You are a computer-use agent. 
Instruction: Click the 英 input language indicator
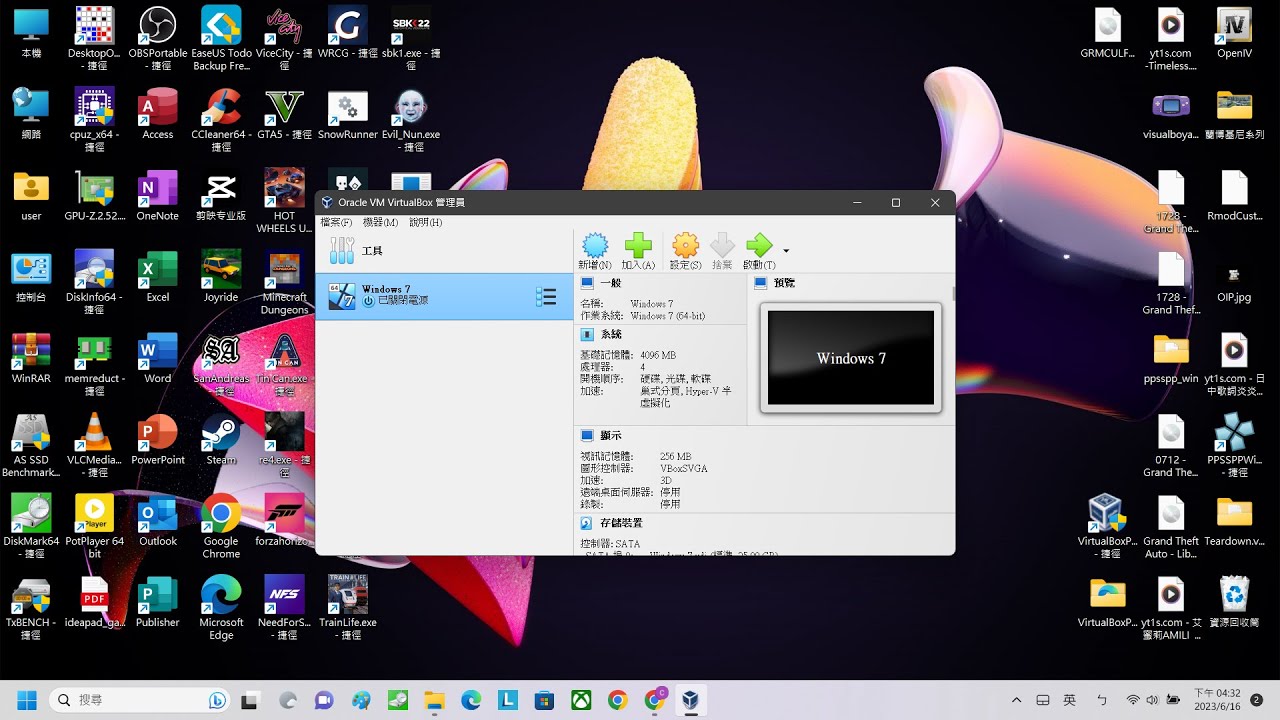[1069, 700]
